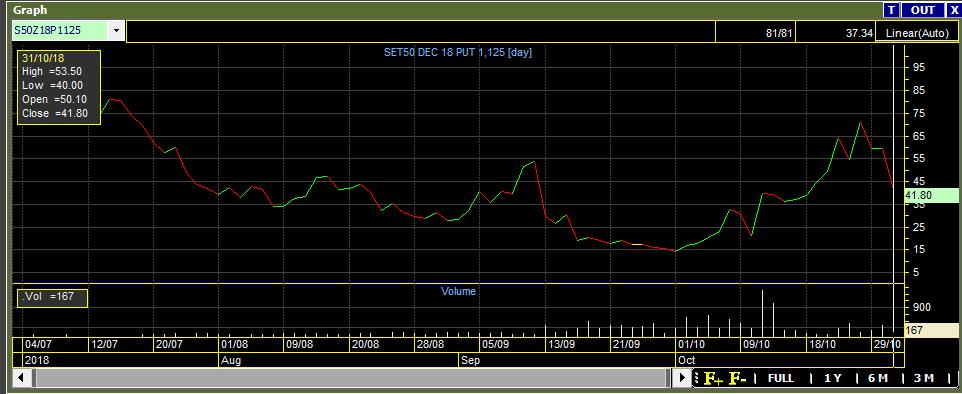962x394 pixels.
Task: Click scrollbar right arrow
Action: [682, 377]
